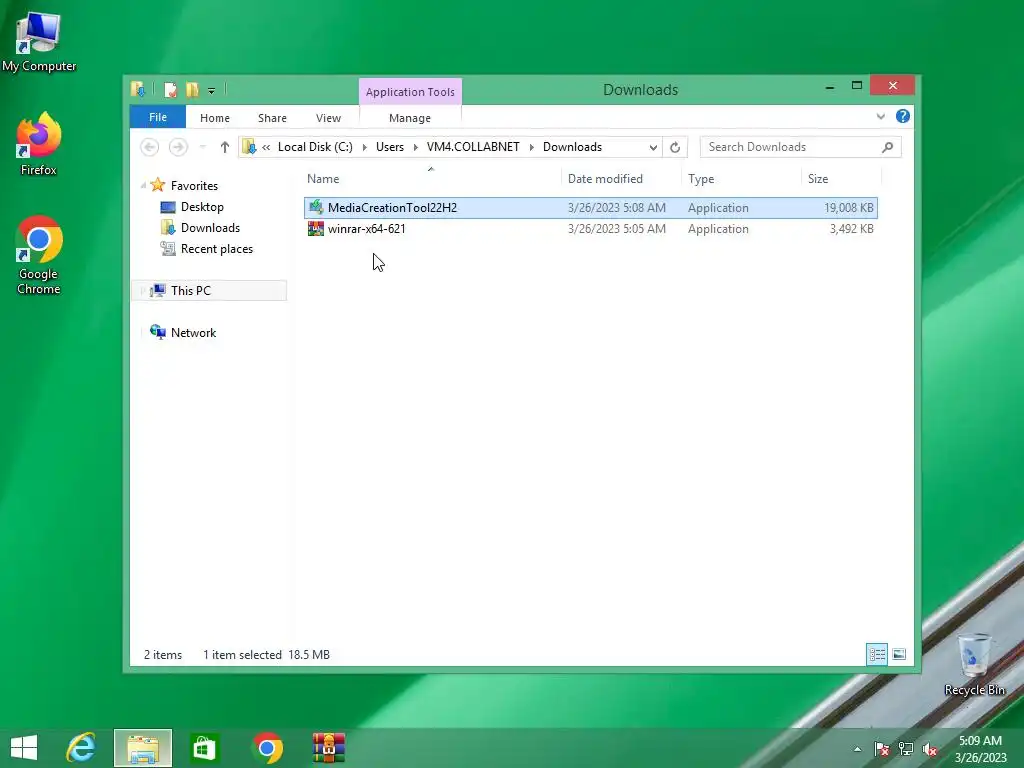This screenshot has width=1024, height=768.
Task: Select File Explorer in the taskbar
Action: point(143,748)
